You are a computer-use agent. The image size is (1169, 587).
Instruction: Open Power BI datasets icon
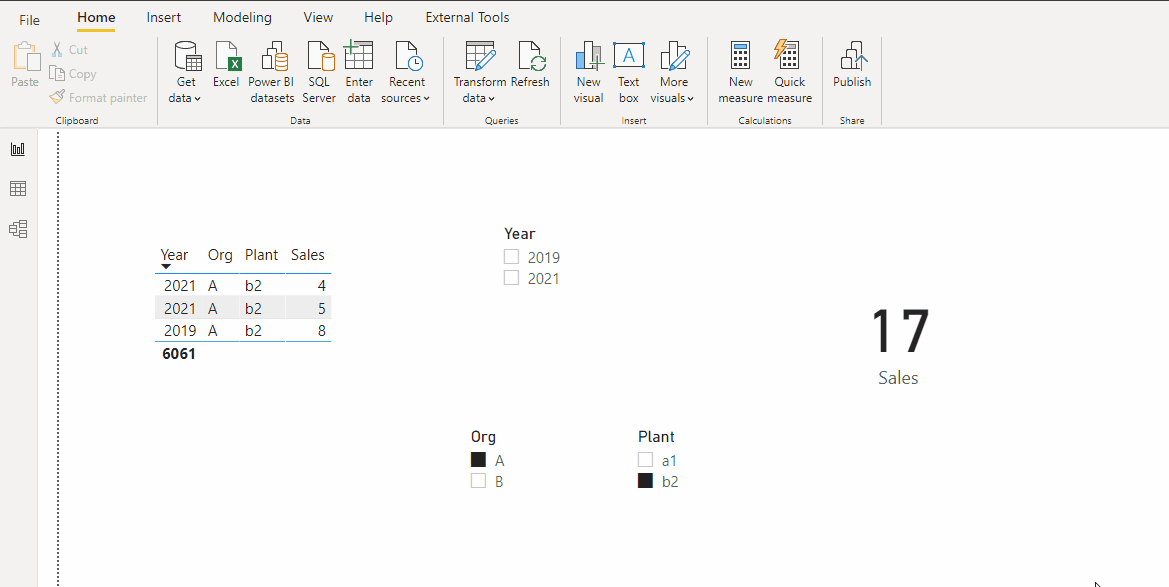coord(274,56)
